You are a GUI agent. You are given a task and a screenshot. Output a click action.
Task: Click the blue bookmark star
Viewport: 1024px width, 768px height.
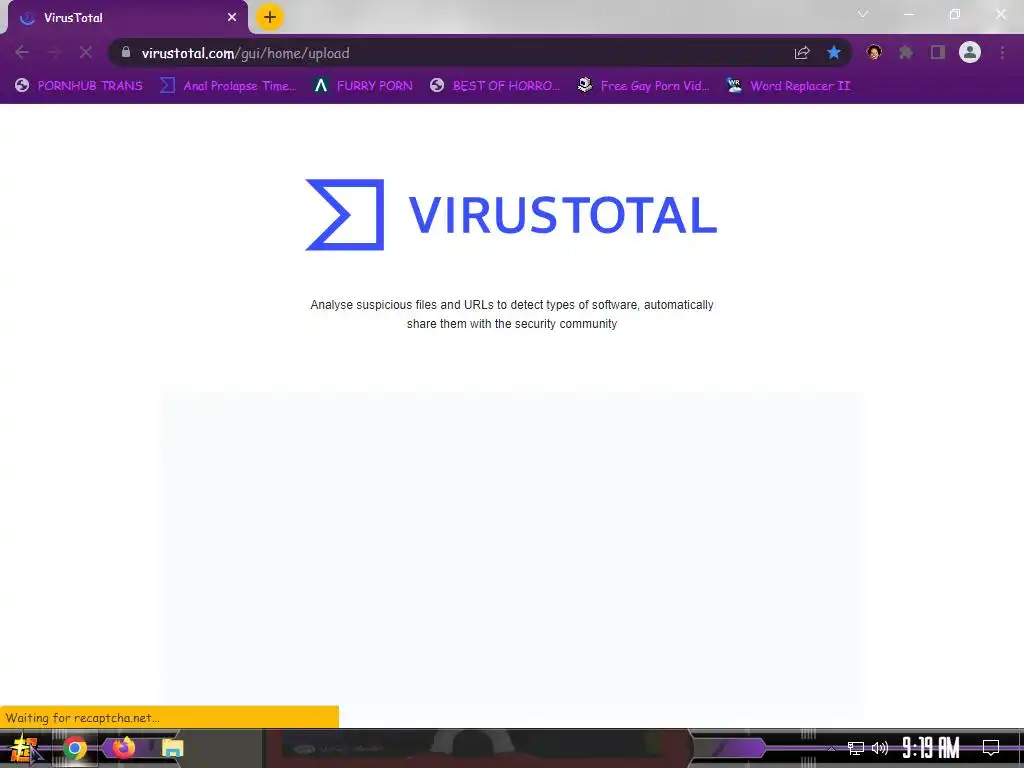pyautogui.click(x=834, y=52)
